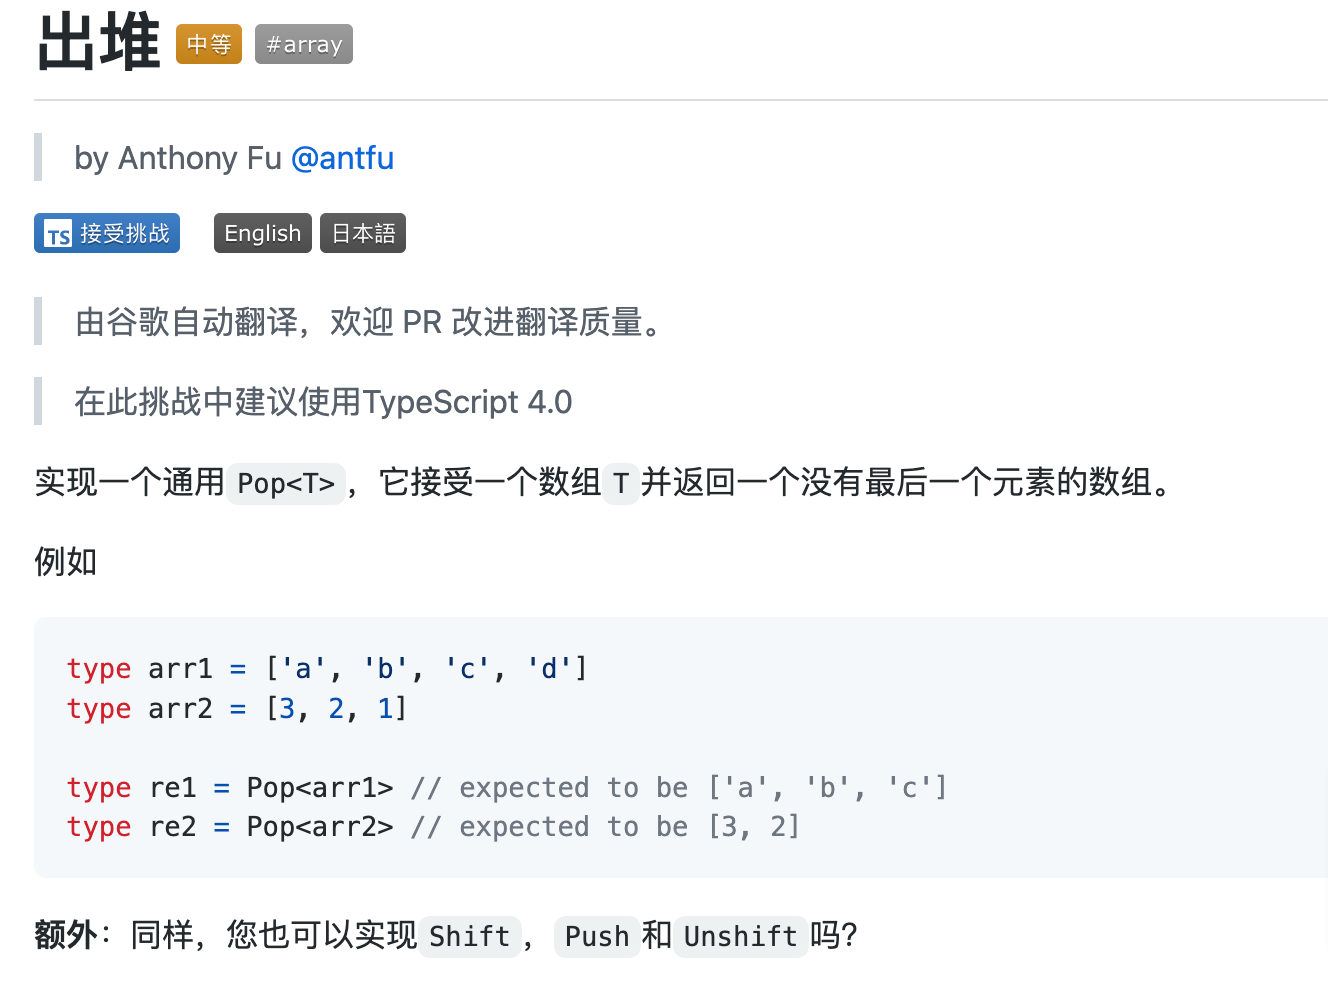This screenshot has height=986, width=1328.
Task: Click the inline code T
Action: pyautogui.click(x=620, y=484)
